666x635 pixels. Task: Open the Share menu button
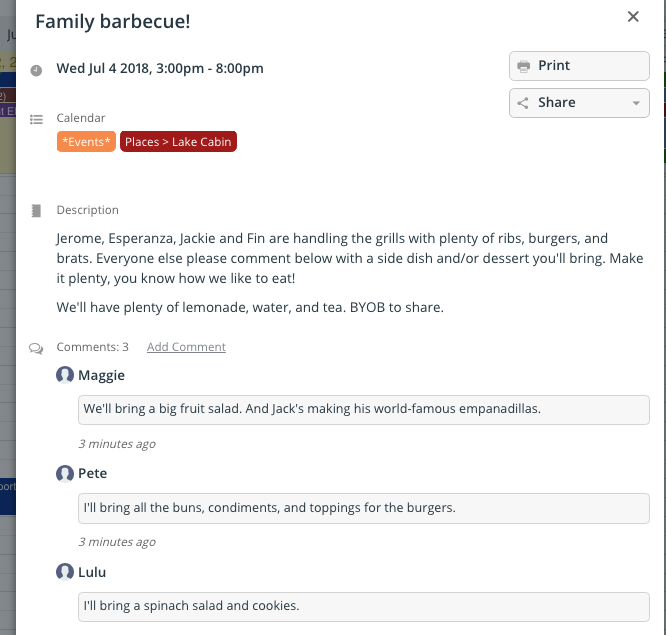point(579,103)
